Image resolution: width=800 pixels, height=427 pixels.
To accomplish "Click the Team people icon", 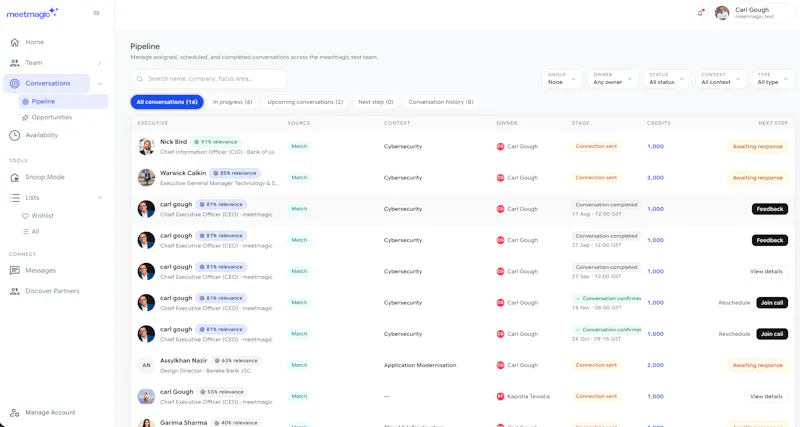I will pos(15,63).
